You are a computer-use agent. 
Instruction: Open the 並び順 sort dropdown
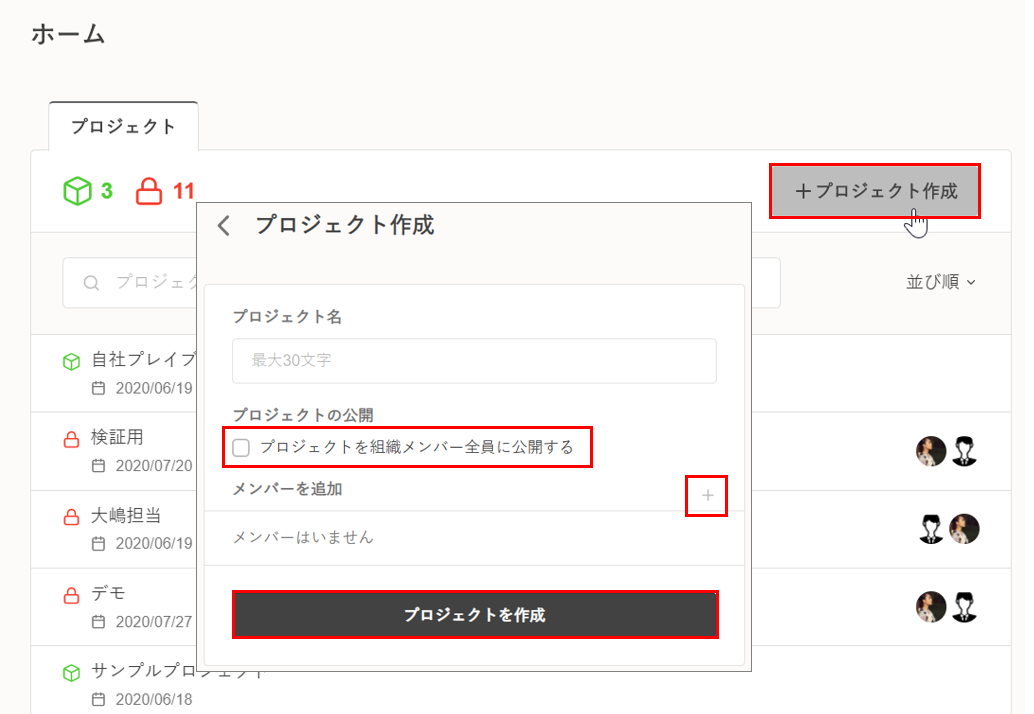click(x=940, y=283)
